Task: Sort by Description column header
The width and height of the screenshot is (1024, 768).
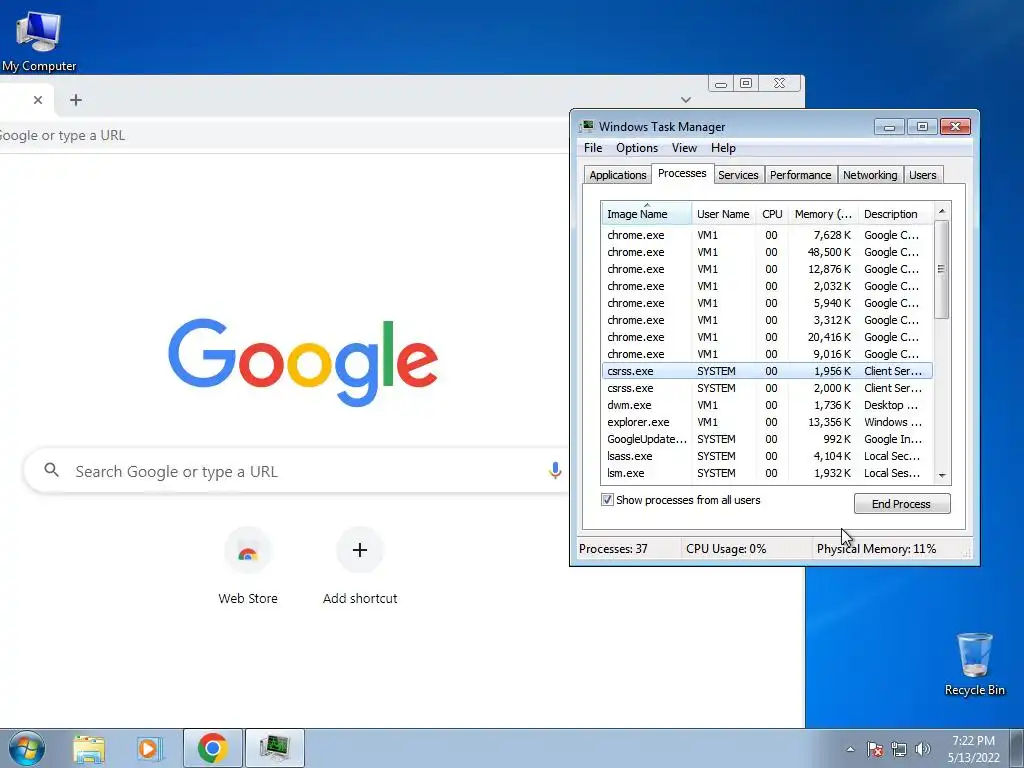Action: (895, 214)
